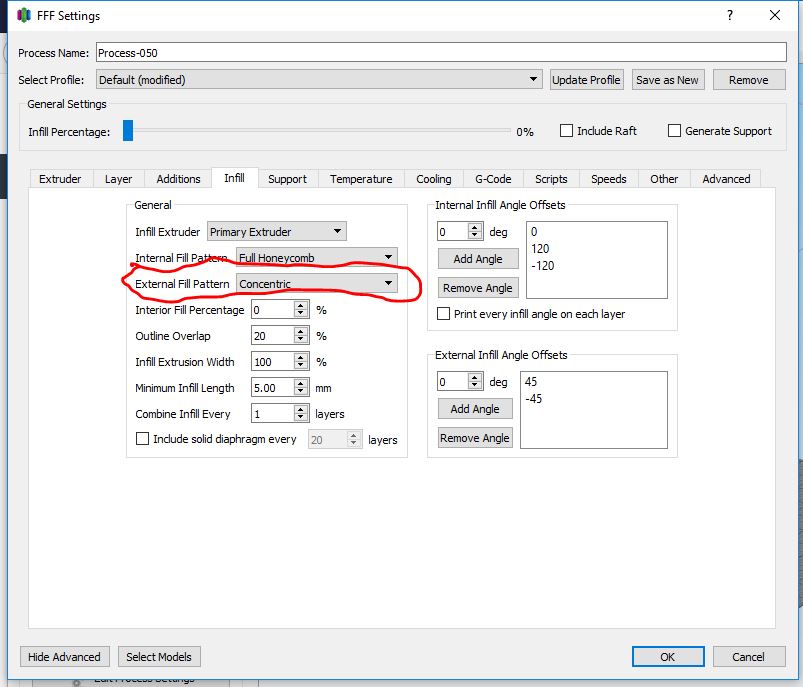The image size is (803, 687).
Task: Decrease Minimum Infill Length with down arrow
Action: coord(301,392)
